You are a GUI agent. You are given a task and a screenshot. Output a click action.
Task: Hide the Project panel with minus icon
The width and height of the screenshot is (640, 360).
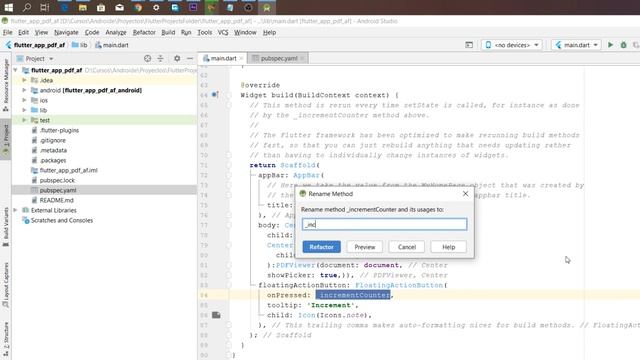190,58
